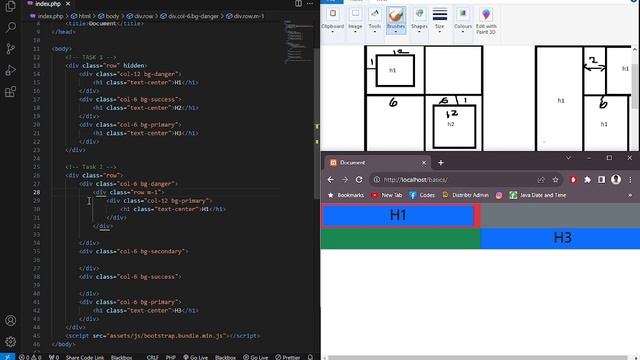Screen dimensions: 640x360
Task: Click the remote window icon in status bar
Action: click(x=7, y=357)
